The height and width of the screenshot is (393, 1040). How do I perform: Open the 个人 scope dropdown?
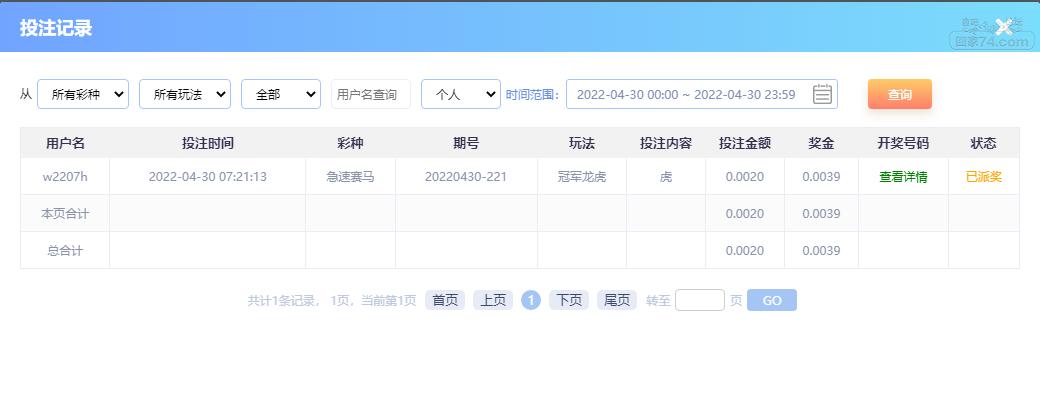point(461,94)
